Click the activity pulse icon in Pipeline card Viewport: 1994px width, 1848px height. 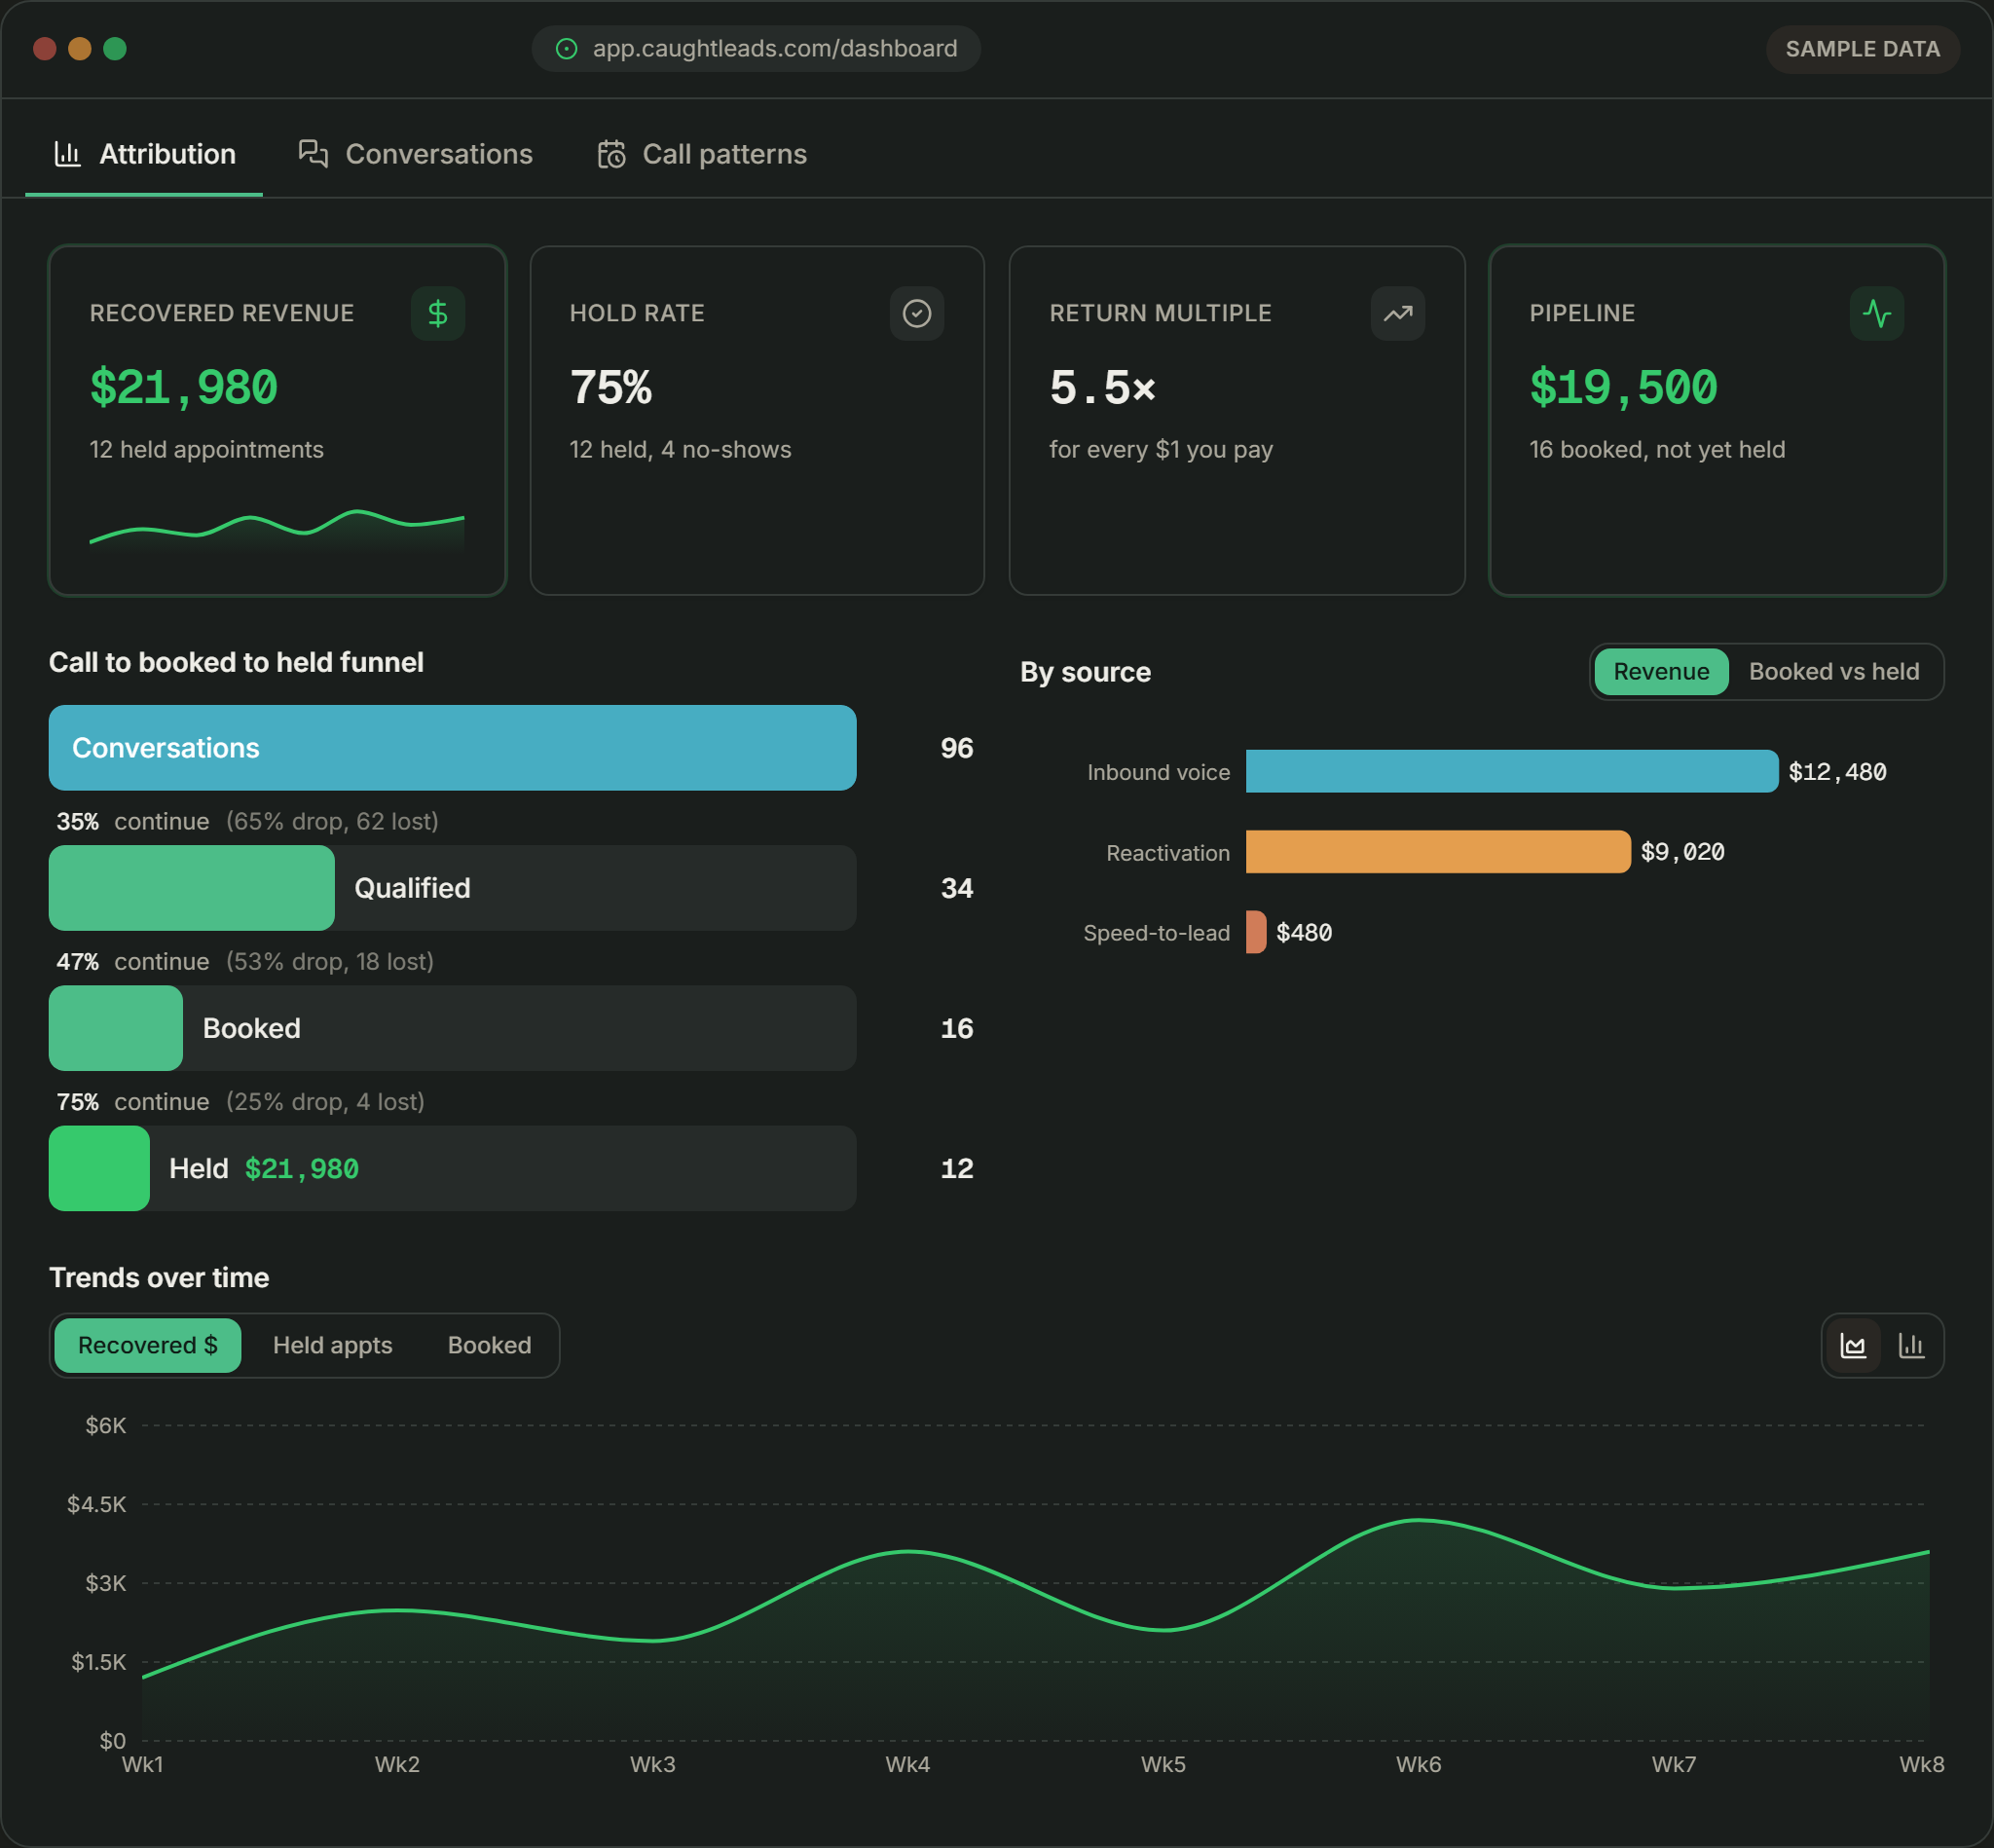click(x=1876, y=314)
